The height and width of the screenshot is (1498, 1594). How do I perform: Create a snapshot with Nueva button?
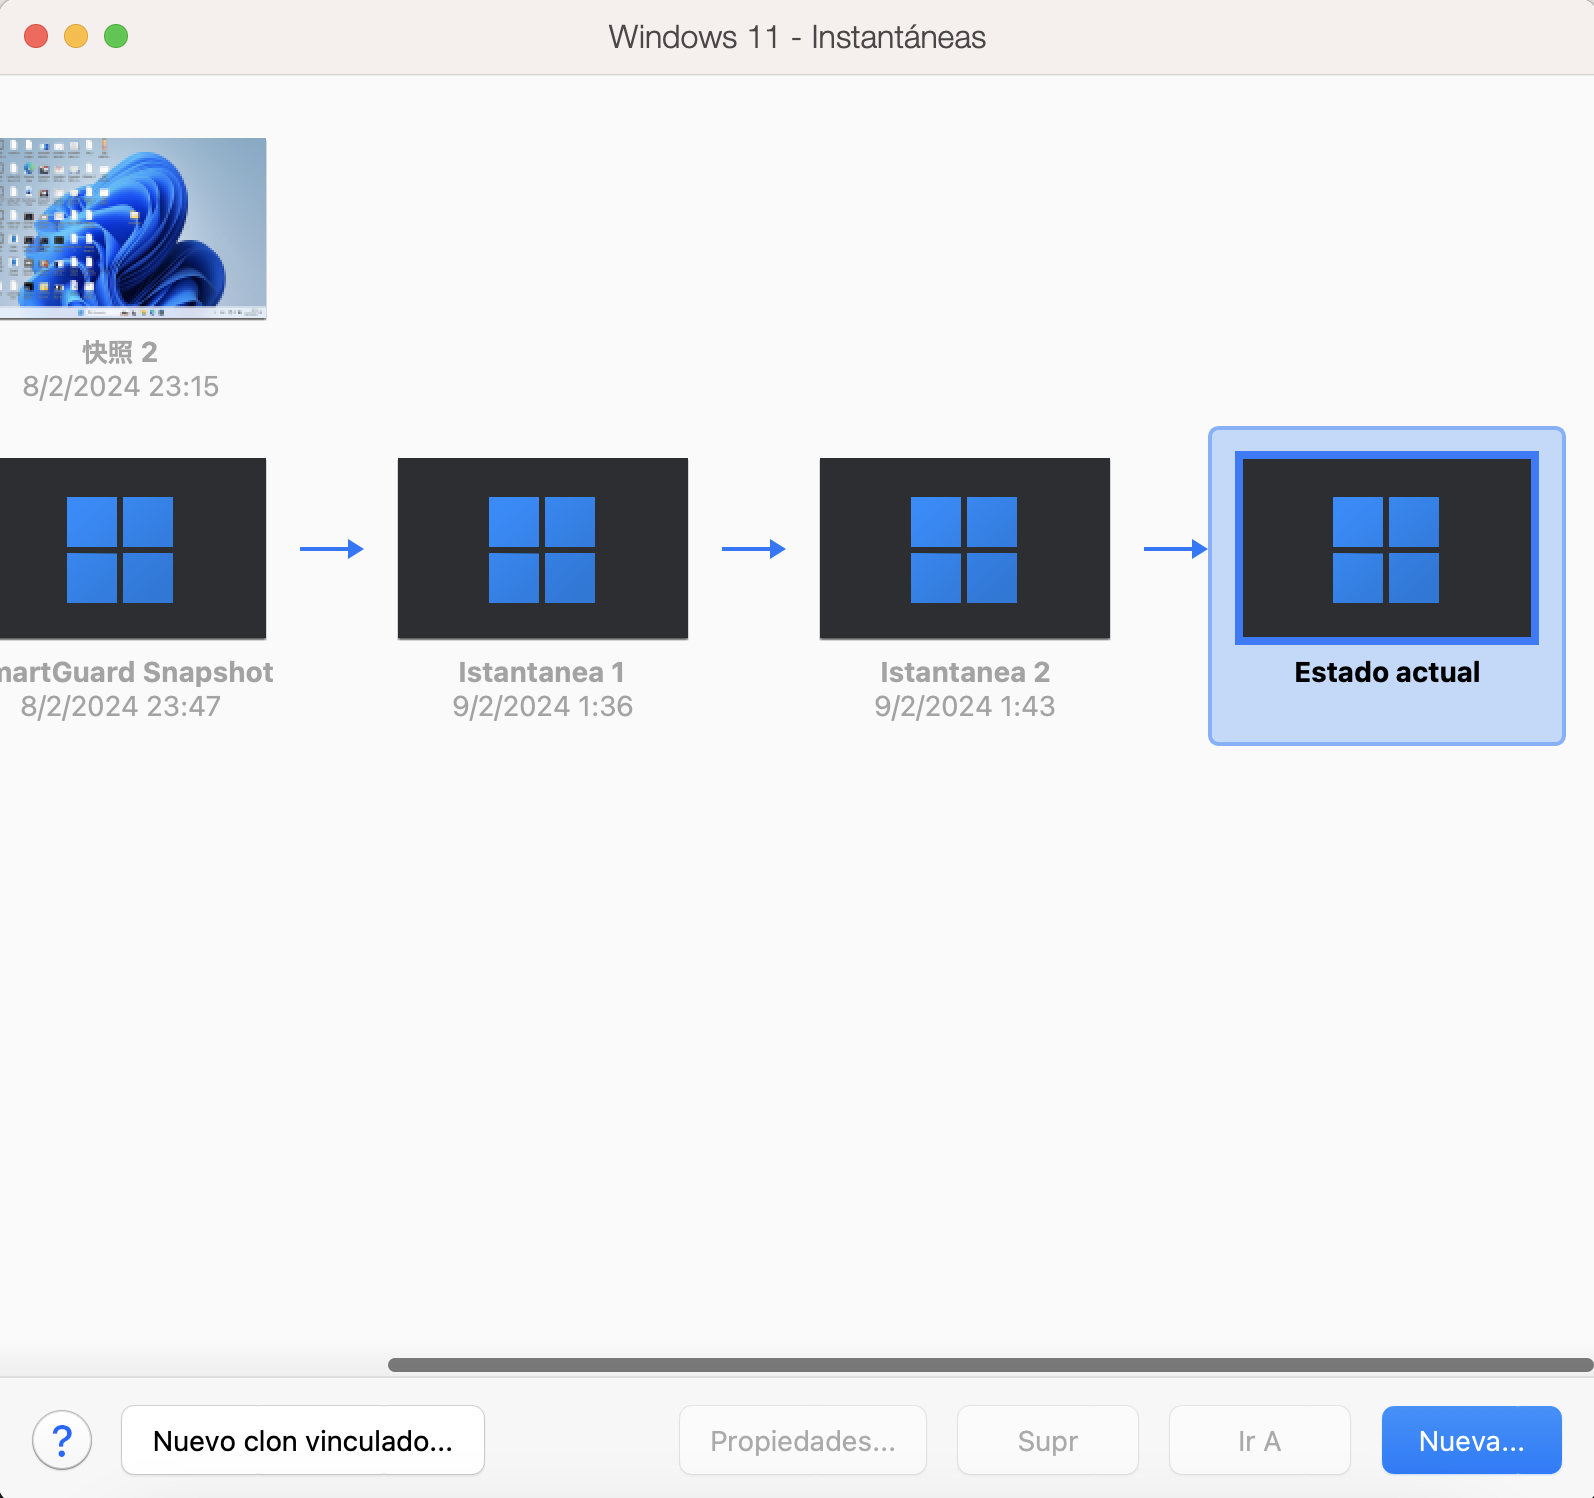(x=1471, y=1440)
